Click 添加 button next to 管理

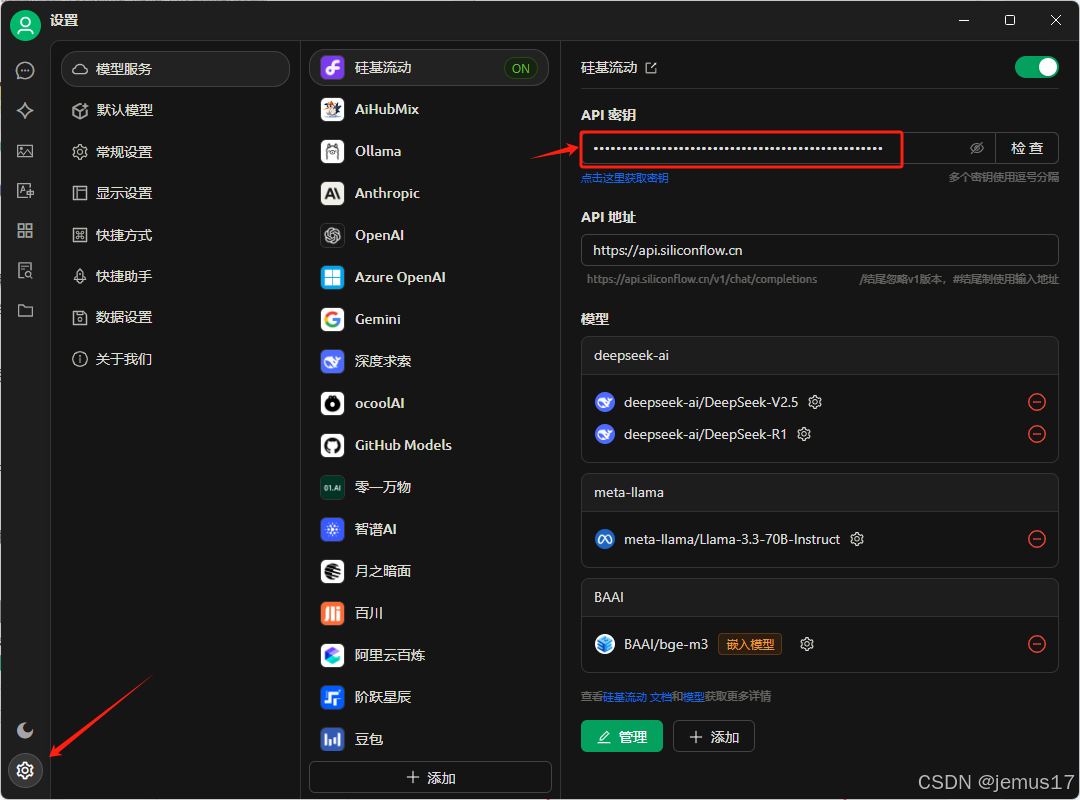coord(714,737)
